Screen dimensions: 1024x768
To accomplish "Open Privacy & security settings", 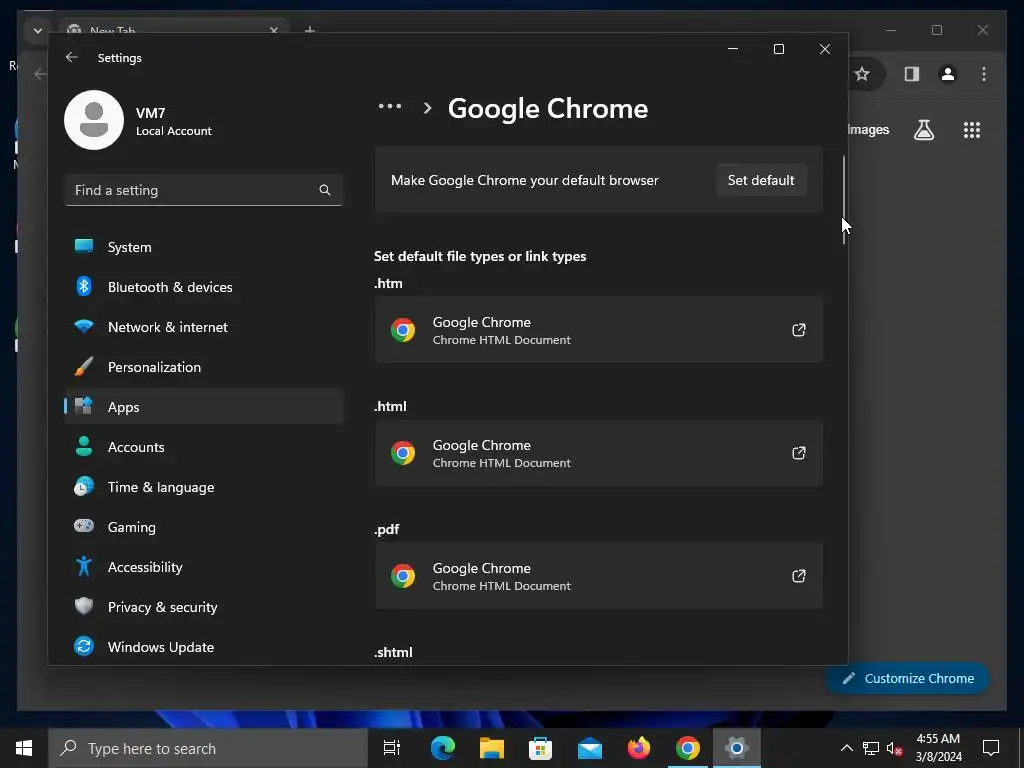I will 204,607.
